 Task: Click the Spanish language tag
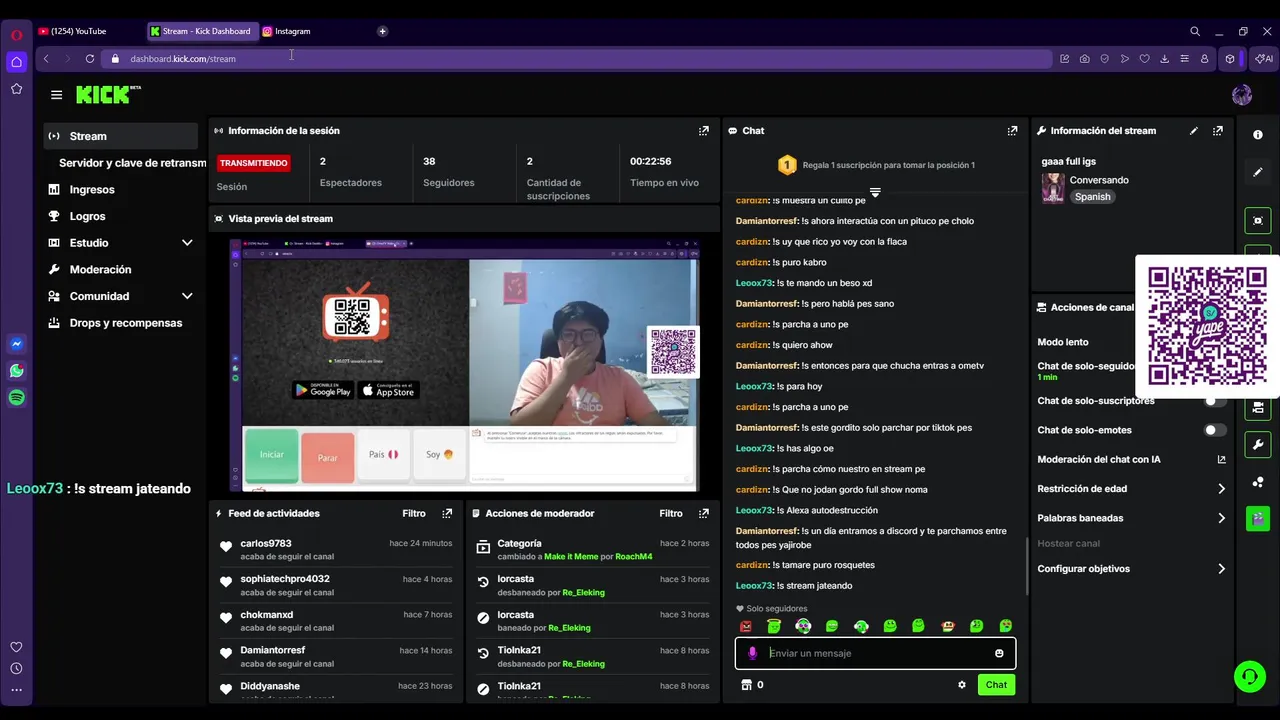point(1092,197)
